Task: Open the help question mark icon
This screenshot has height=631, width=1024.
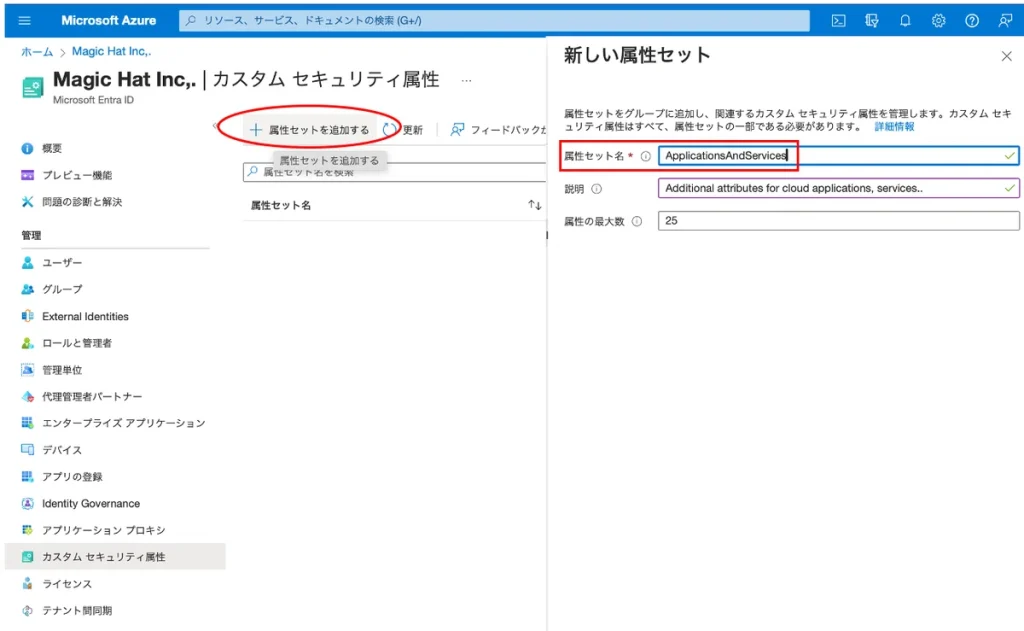Action: 971,20
